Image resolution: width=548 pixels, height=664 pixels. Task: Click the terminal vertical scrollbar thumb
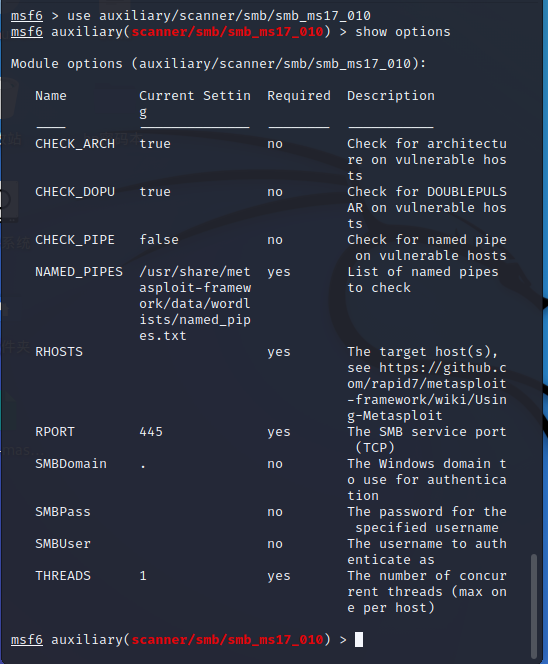tap(534, 606)
